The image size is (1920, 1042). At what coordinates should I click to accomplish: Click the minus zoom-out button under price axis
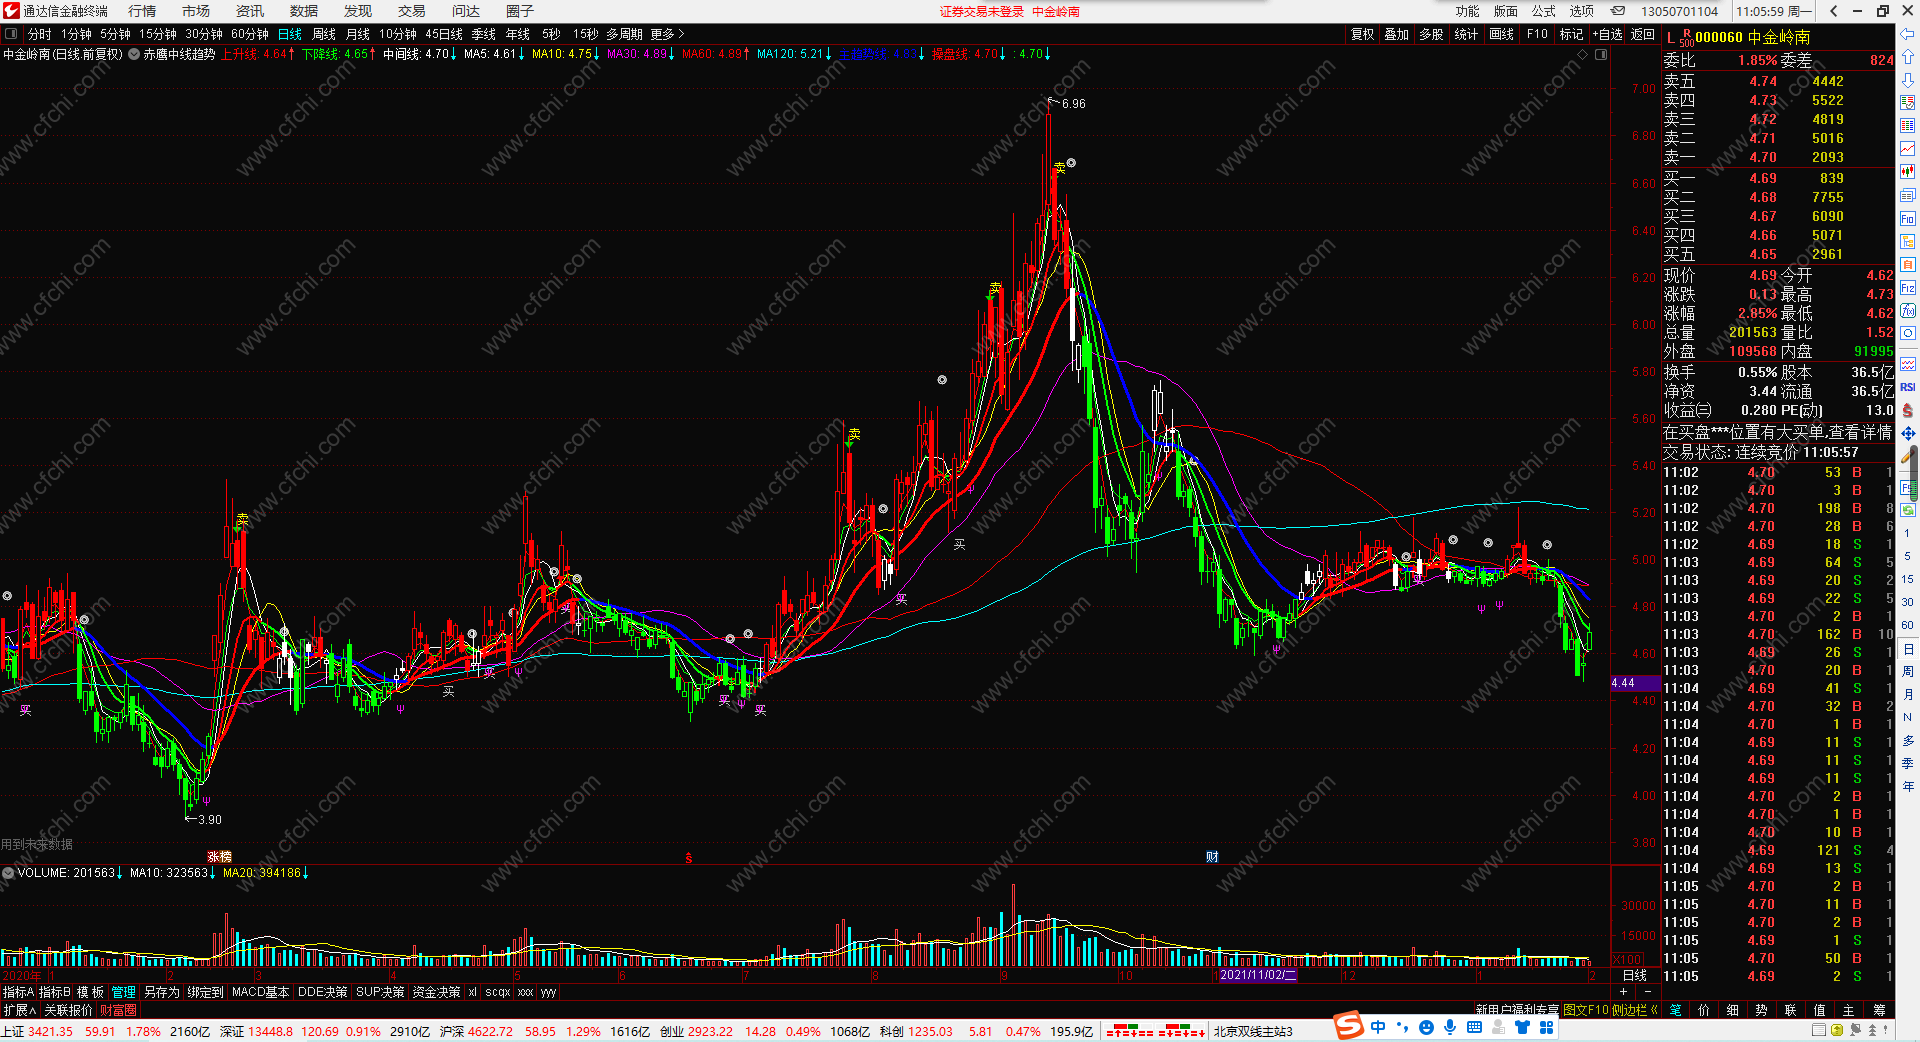tap(1648, 992)
